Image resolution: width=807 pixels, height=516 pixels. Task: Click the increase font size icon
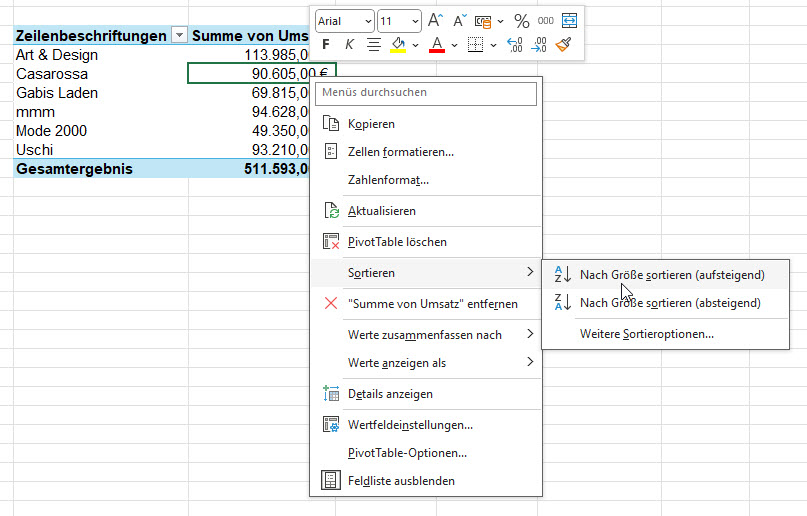(x=435, y=21)
